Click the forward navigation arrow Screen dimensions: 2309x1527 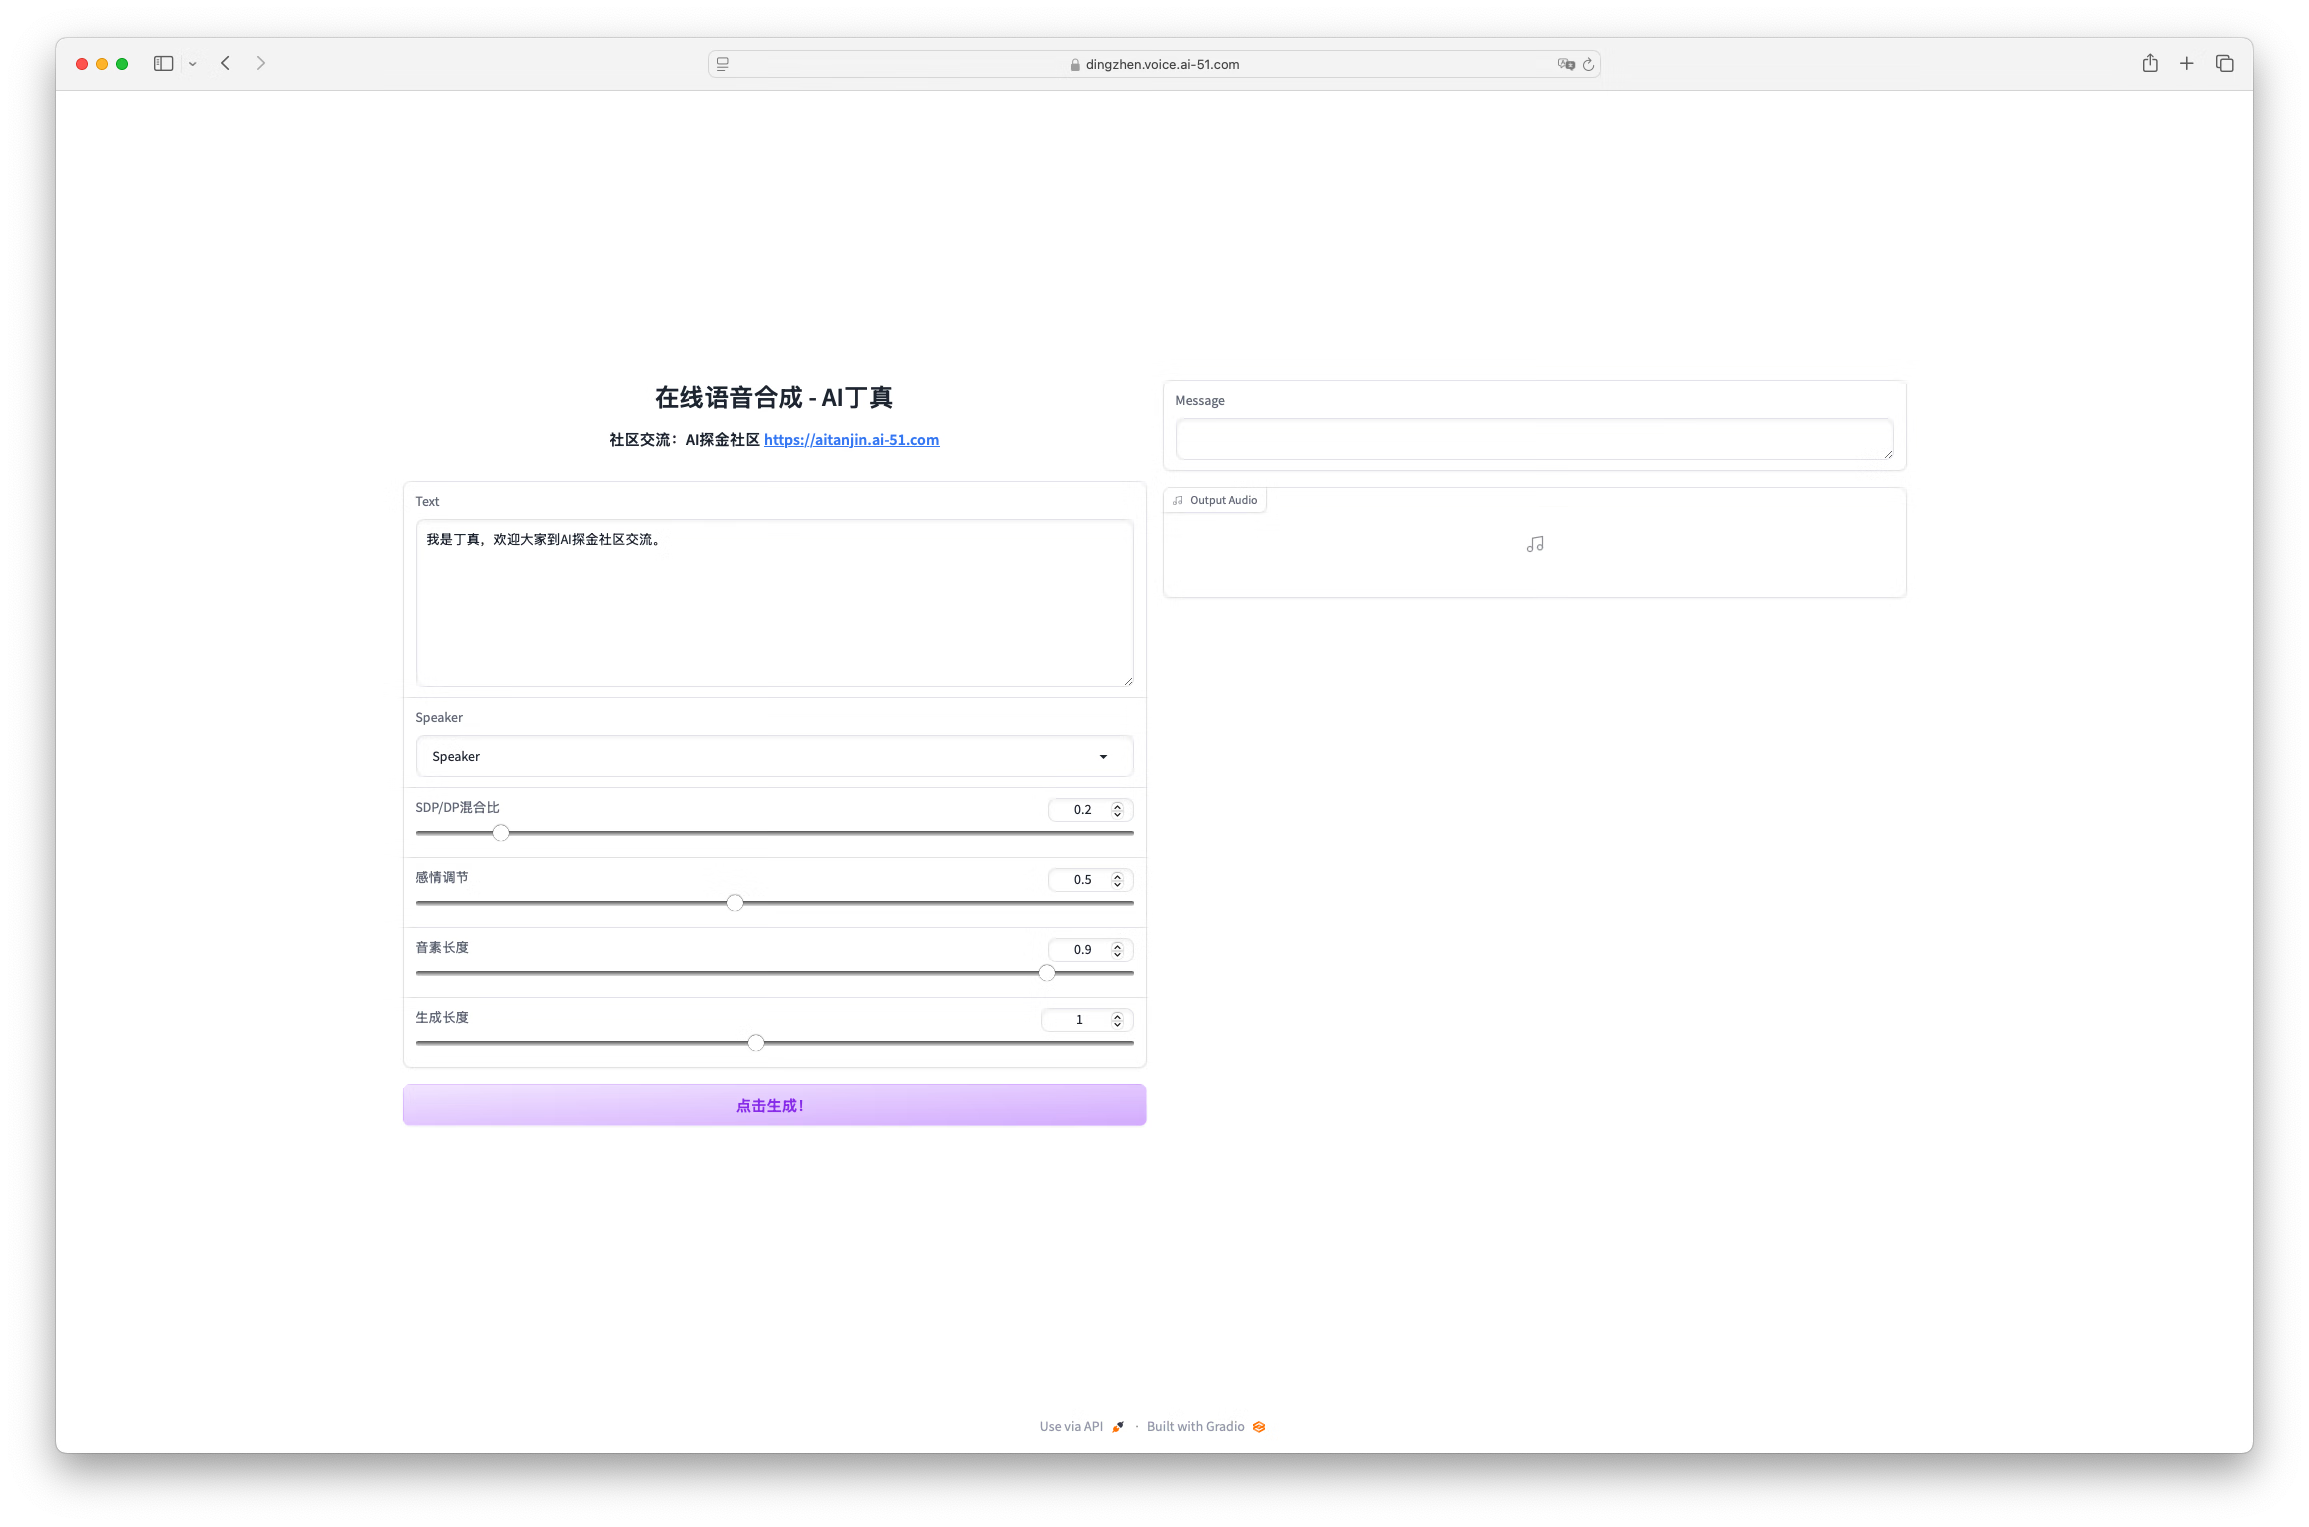261,63
